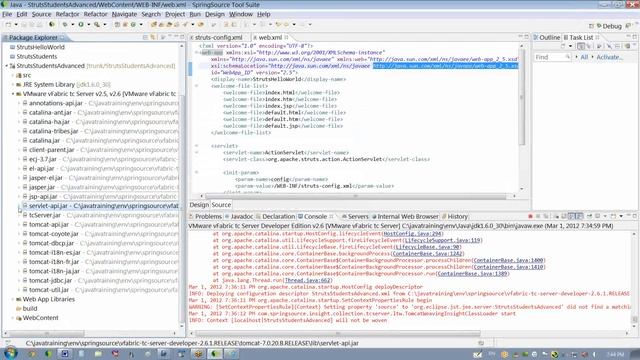This screenshot has width=640, height=360.
Task: Expand JRE System Library node
Action: click(x=13, y=84)
